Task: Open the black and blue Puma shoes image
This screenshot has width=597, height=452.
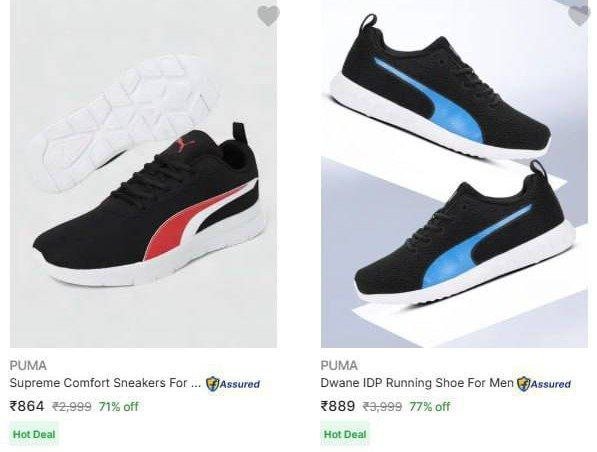Action: point(454,174)
